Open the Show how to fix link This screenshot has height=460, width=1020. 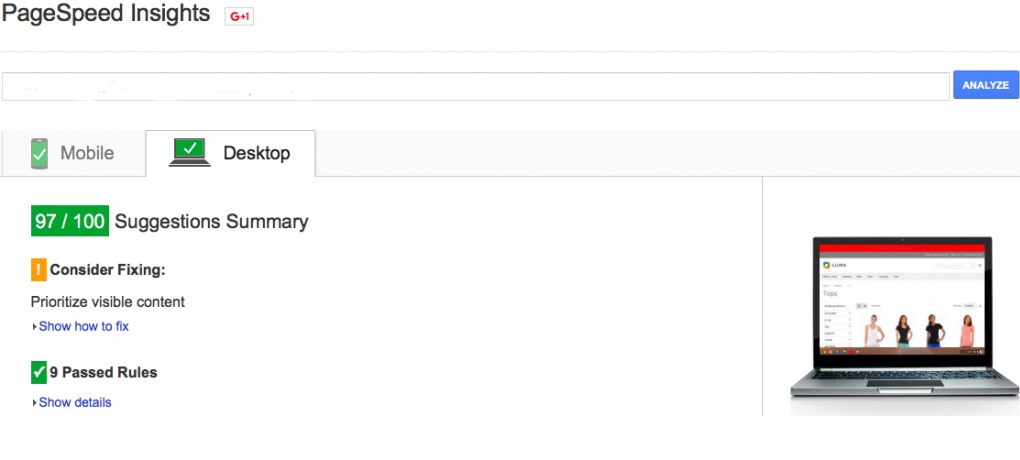pyautogui.click(x=84, y=326)
